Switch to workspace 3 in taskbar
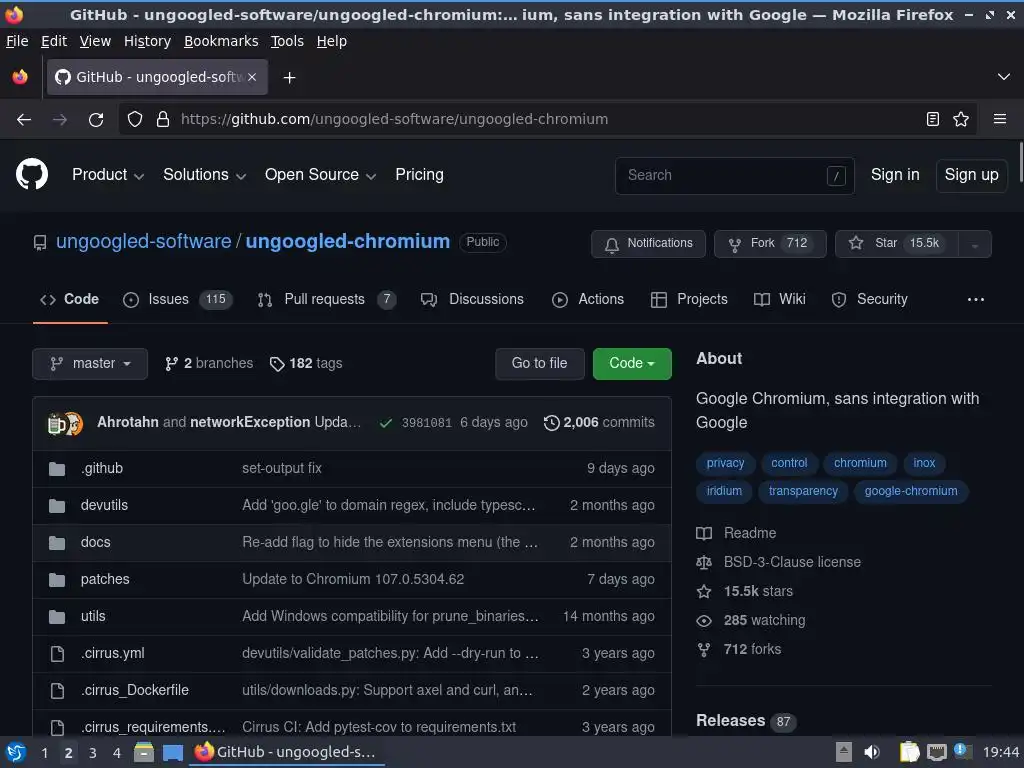The height and width of the screenshot is (768, 1024). pyautogui.click(x=93, y=753)
